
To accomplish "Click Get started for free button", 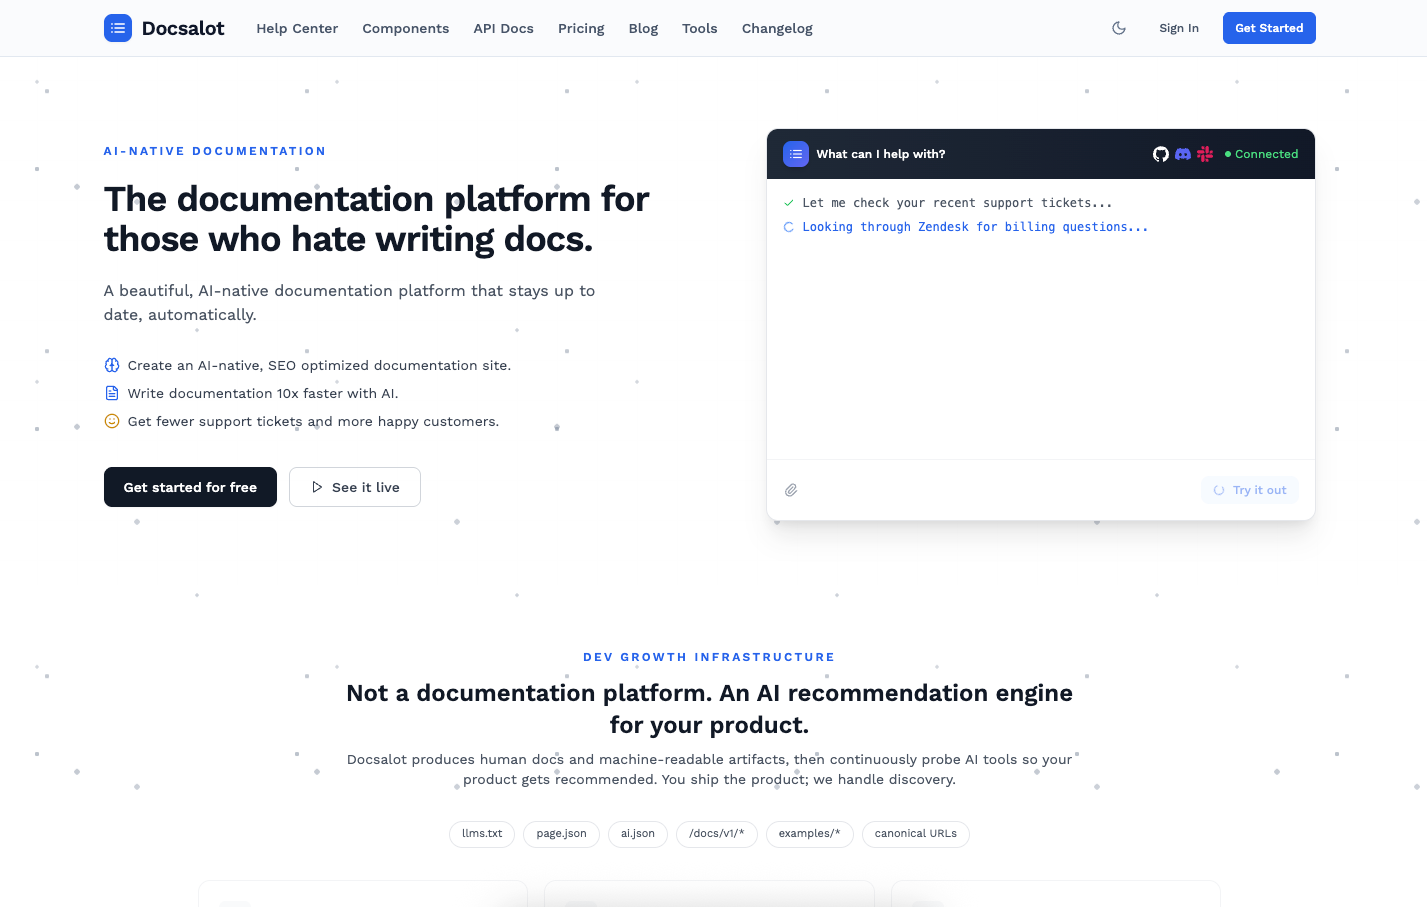I will pyautogui.click(x=190, y=487).
